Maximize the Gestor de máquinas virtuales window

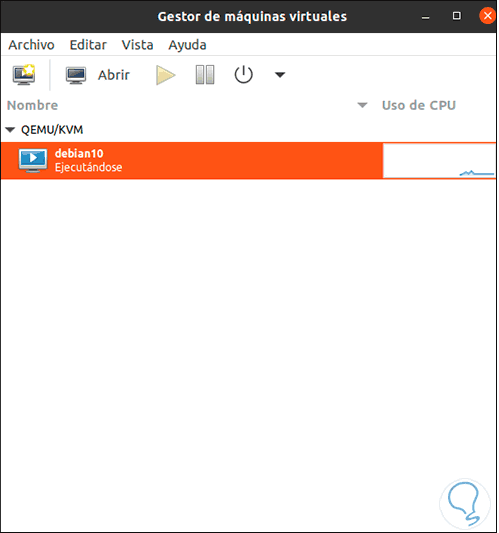coord(457,16)
